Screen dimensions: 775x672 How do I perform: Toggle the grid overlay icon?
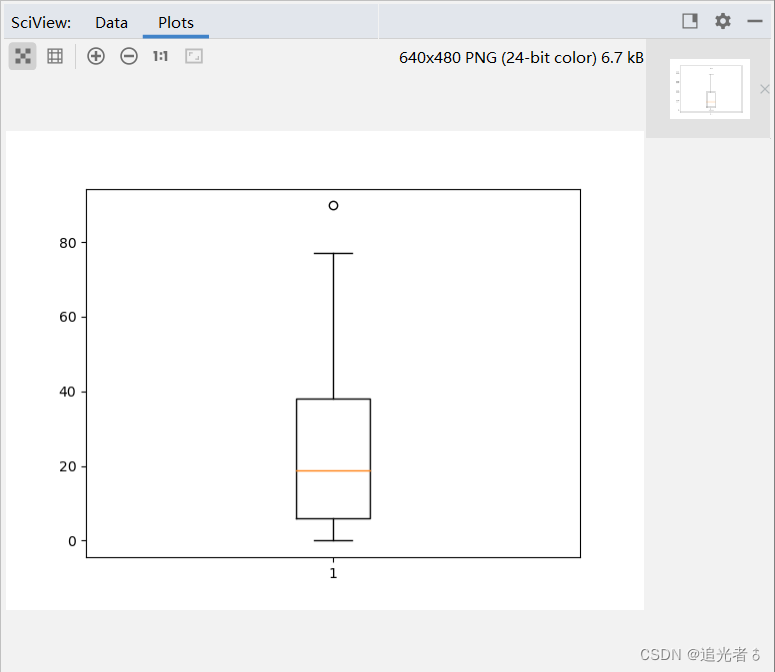click(55, 56)
